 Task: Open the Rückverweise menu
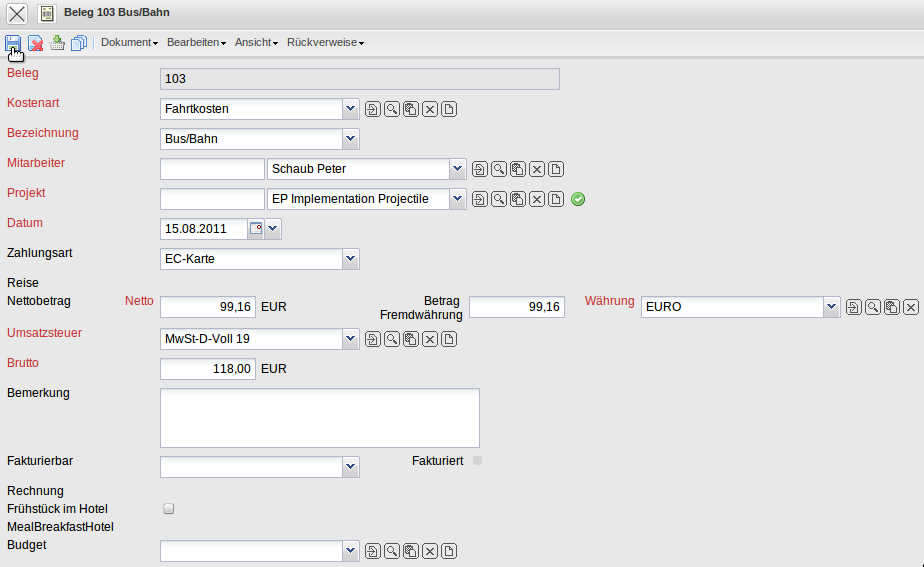325,43
